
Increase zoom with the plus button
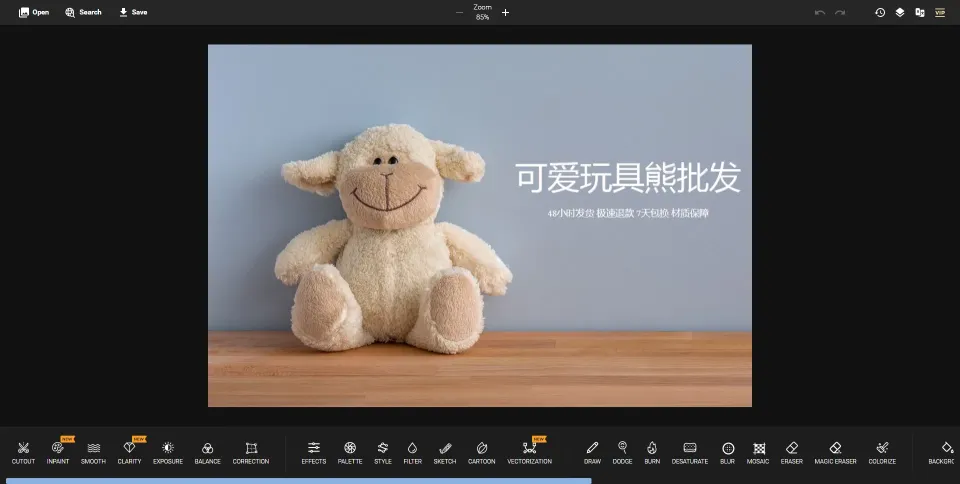pos(505,13)
